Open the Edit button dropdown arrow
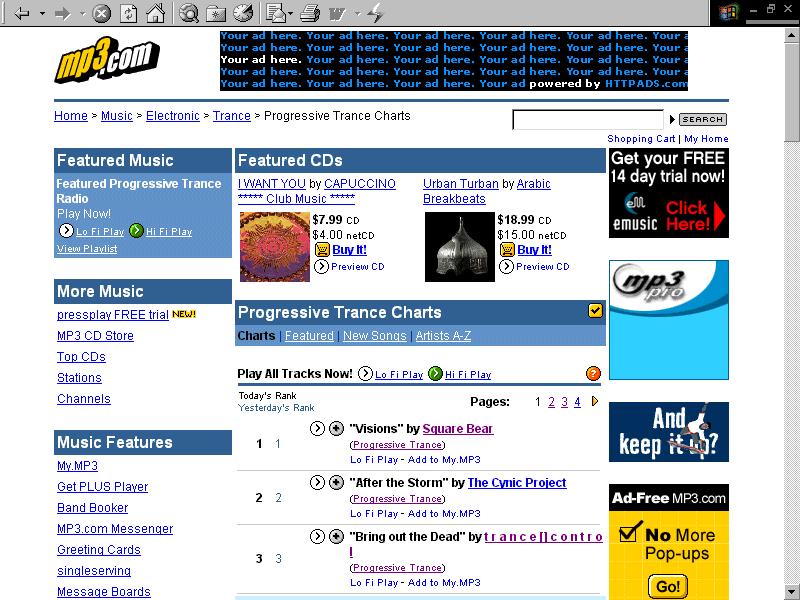Image resolution: width=800 pixels, height=600 pixels. [357, 13]
